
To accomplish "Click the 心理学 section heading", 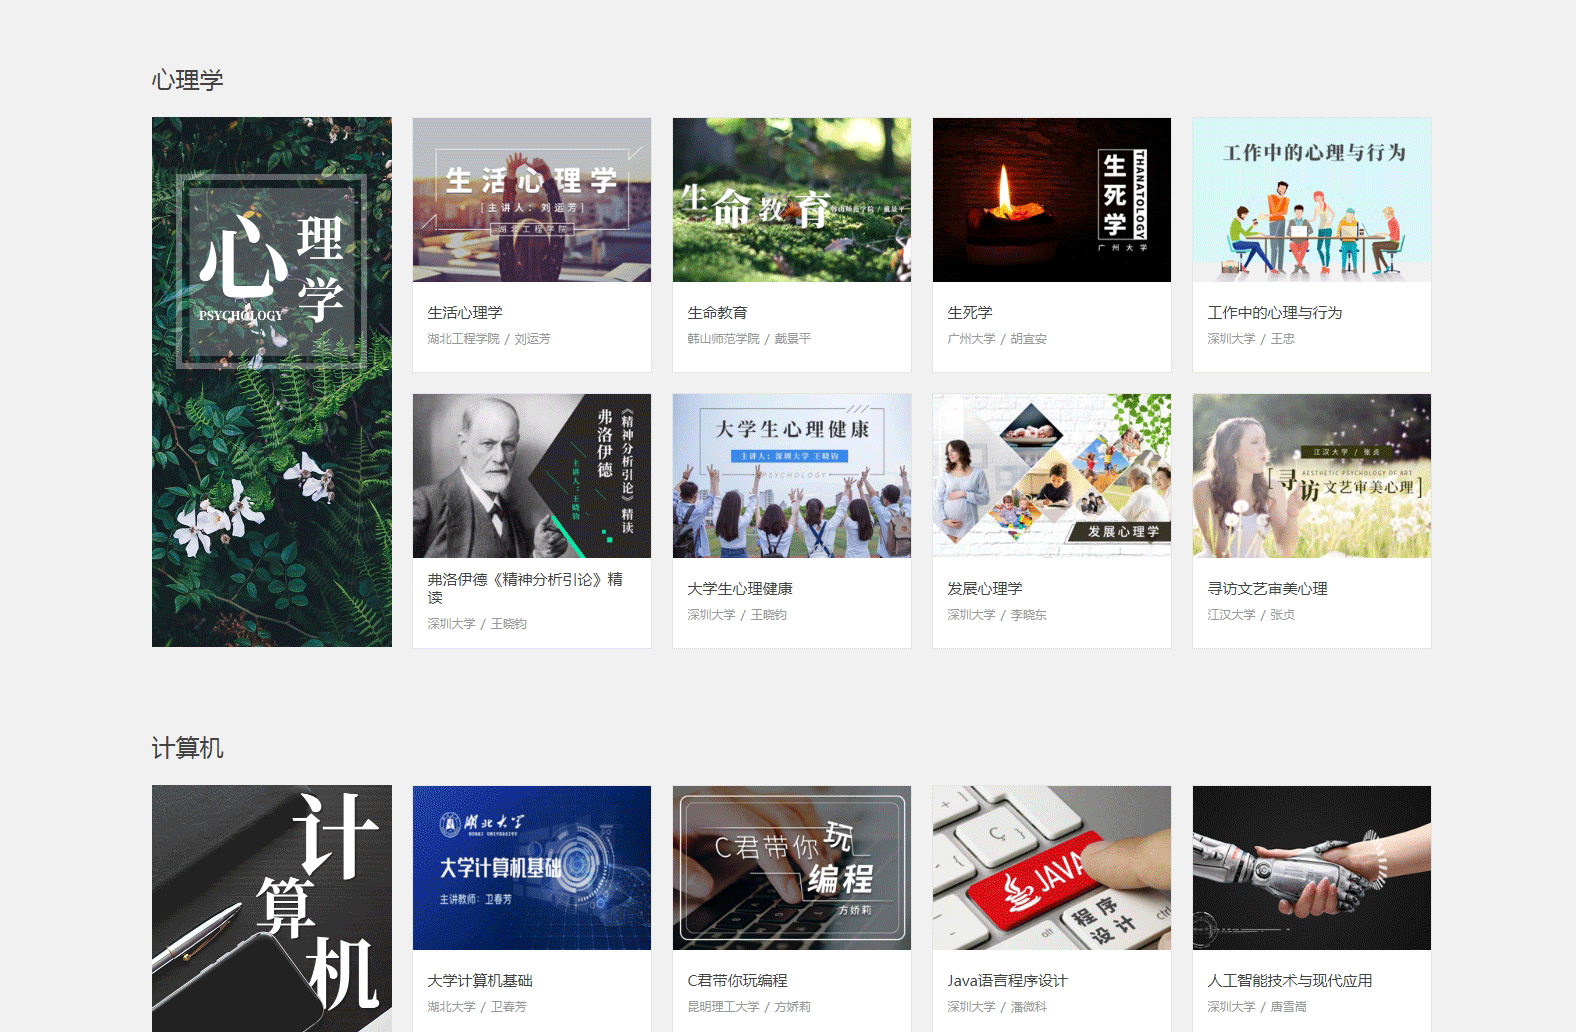I will click(188, 80).
